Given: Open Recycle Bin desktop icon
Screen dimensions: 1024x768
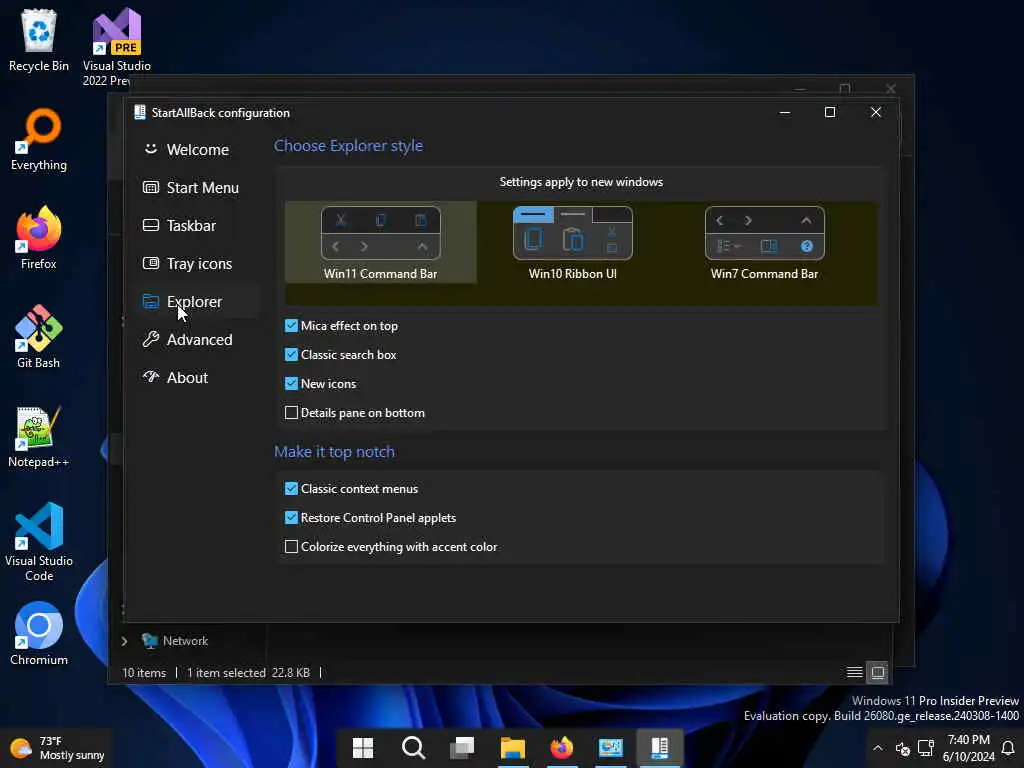Looking at the screenshot, I should pos(39,39).
